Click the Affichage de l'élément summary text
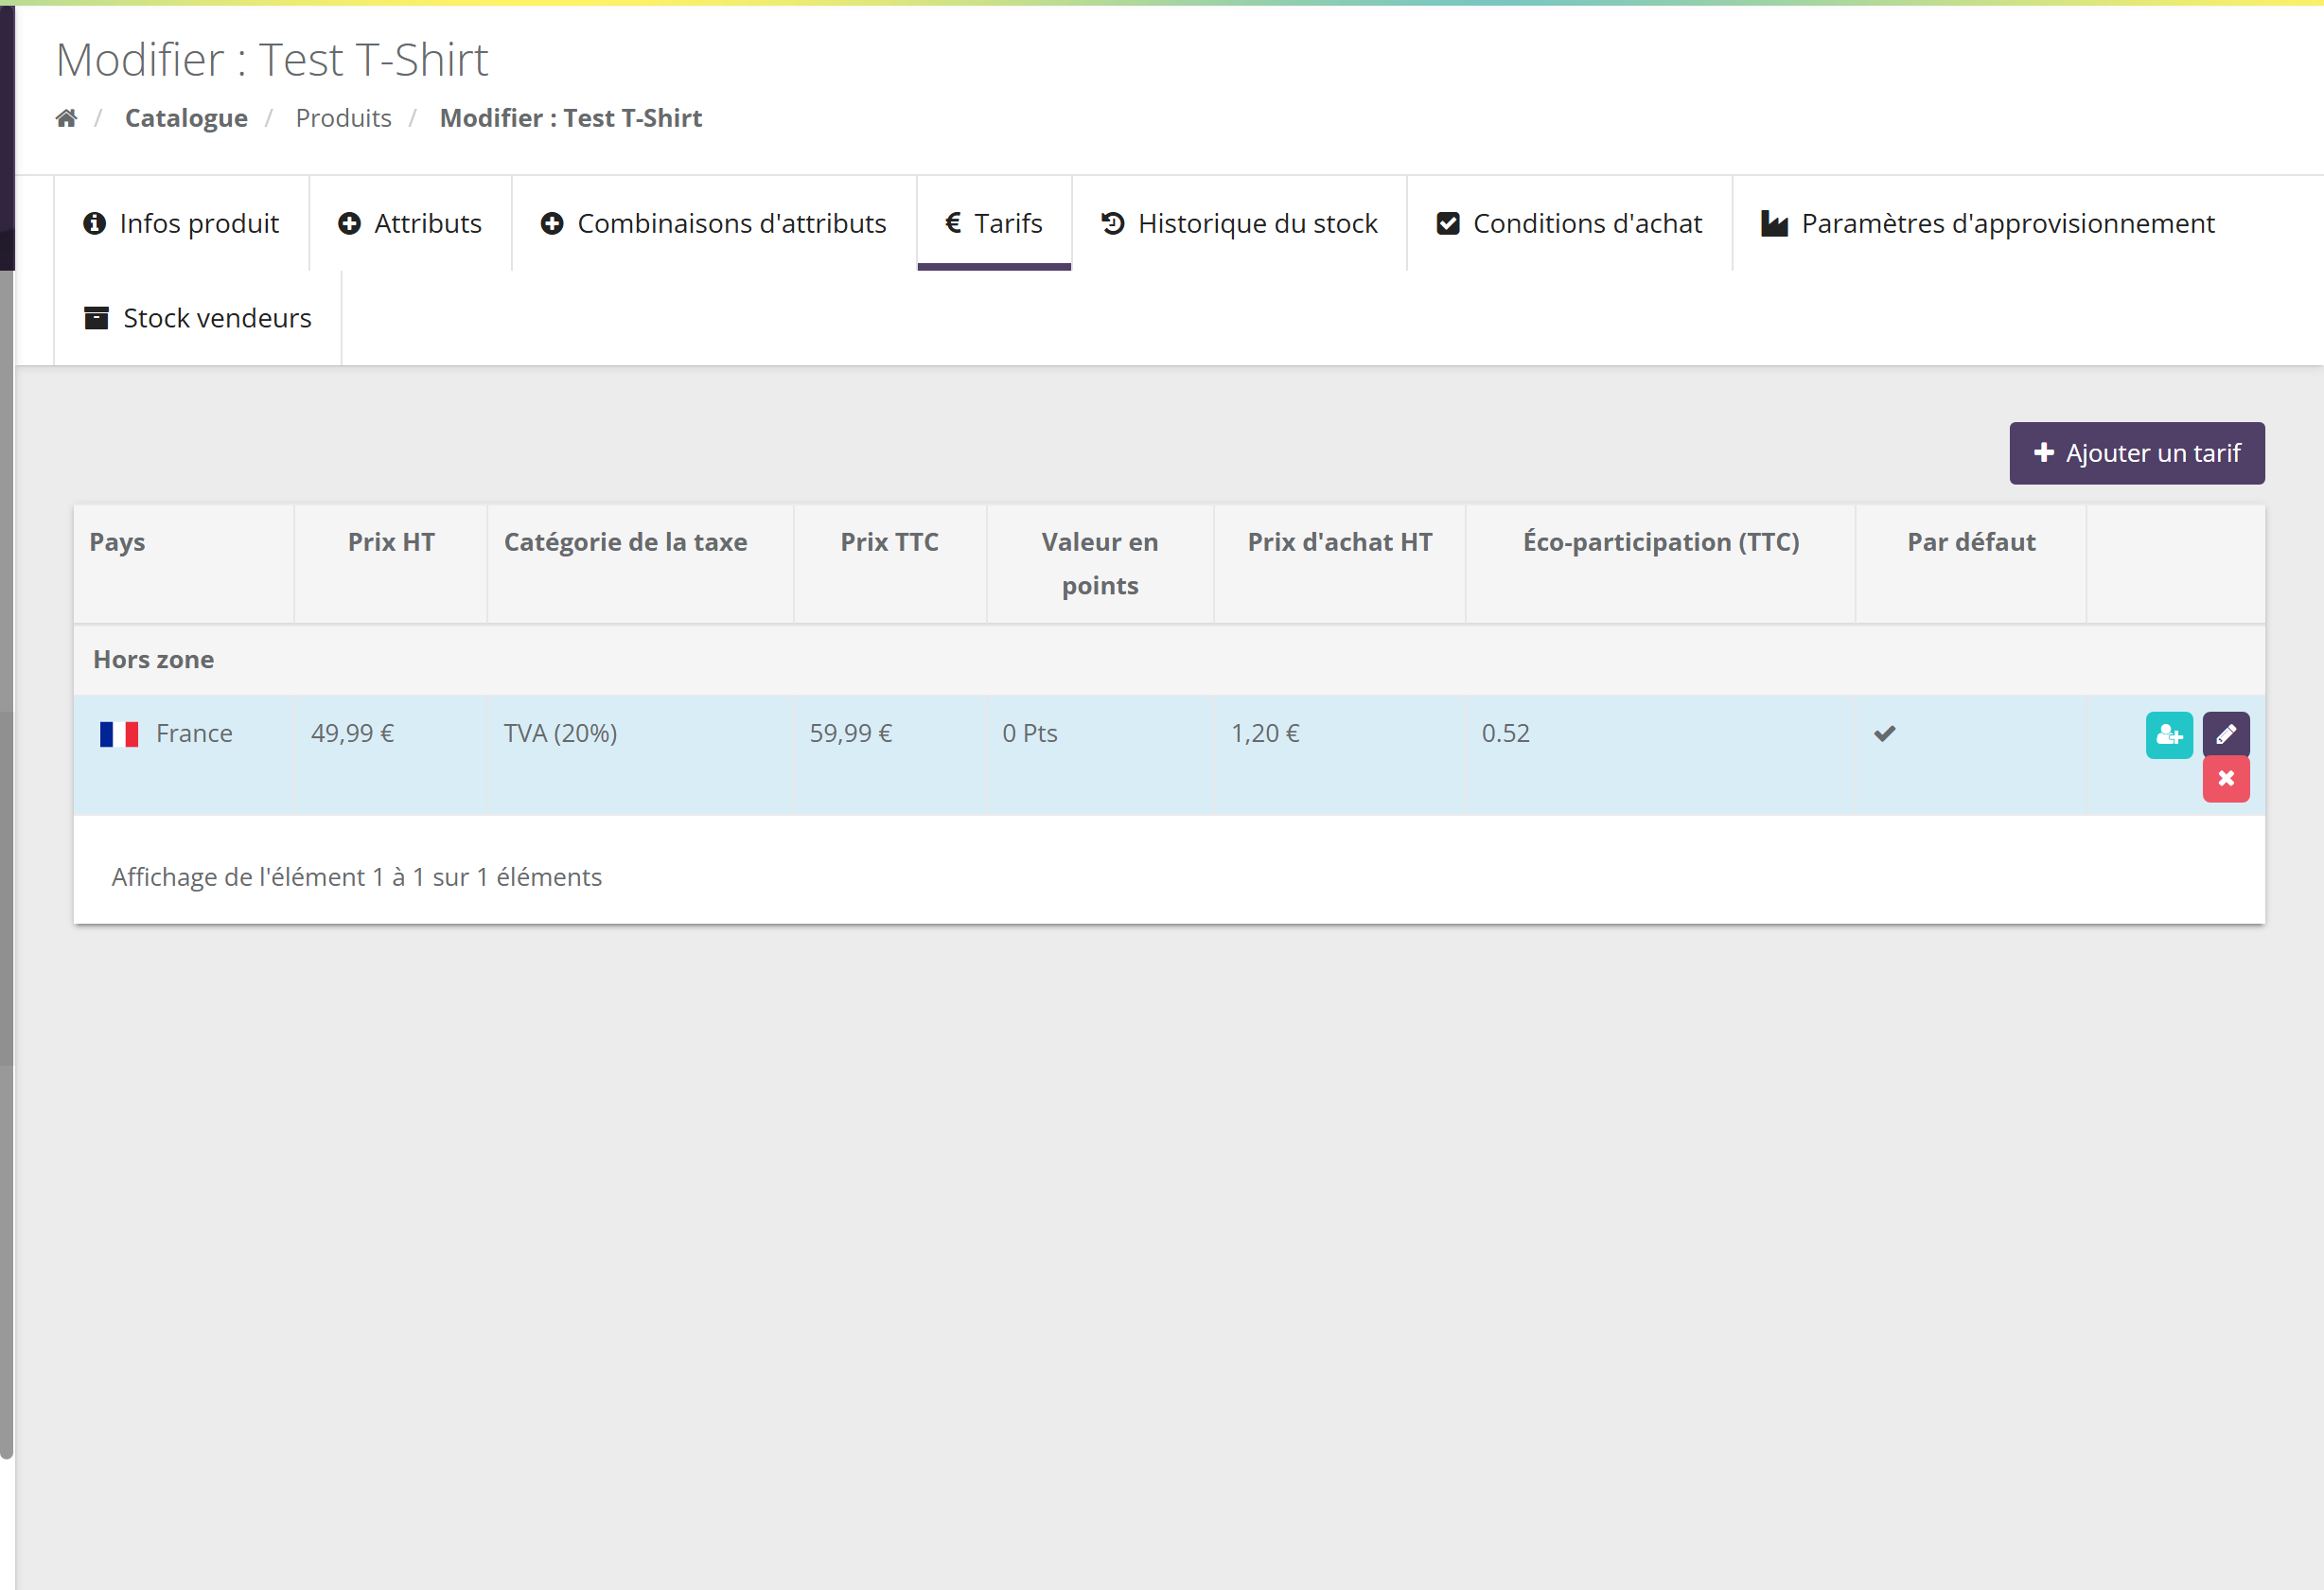 357,877
